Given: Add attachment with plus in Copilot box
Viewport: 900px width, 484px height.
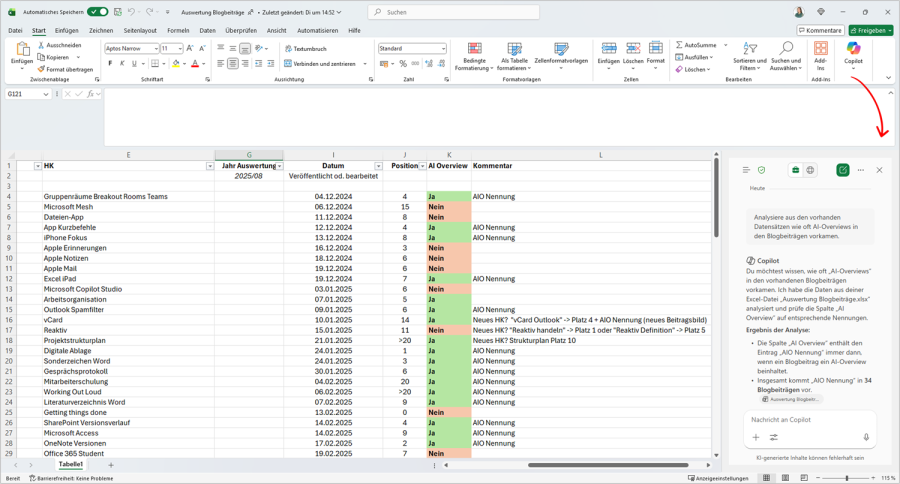Looking at the screenshot, I should pos(756,437).
